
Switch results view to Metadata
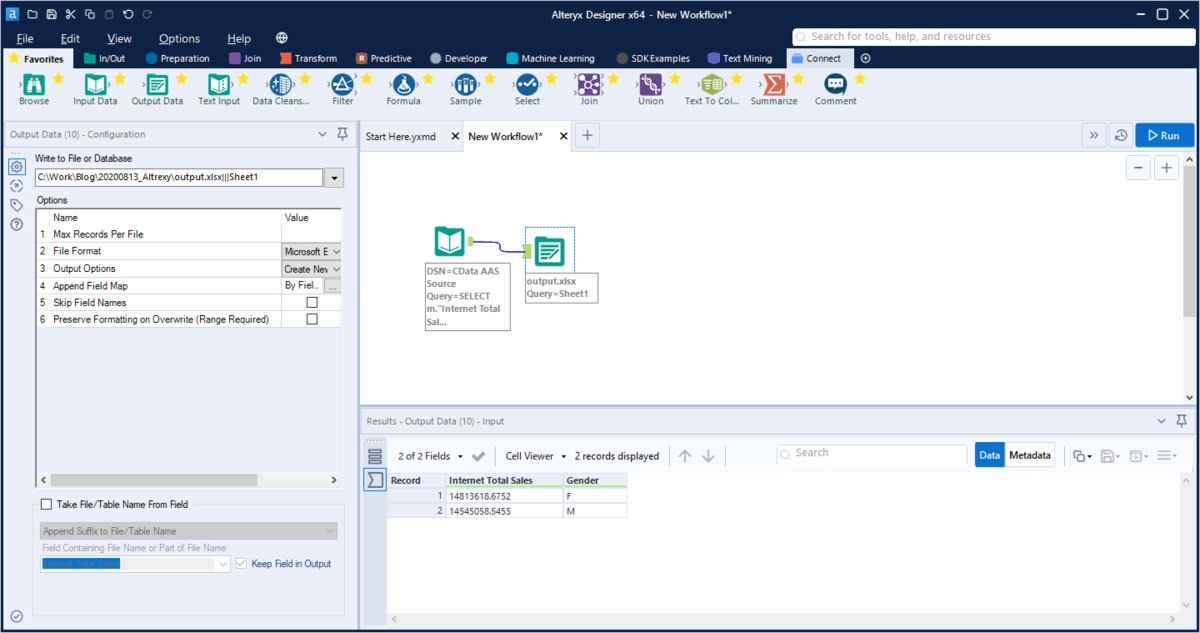coord(1030,455)
